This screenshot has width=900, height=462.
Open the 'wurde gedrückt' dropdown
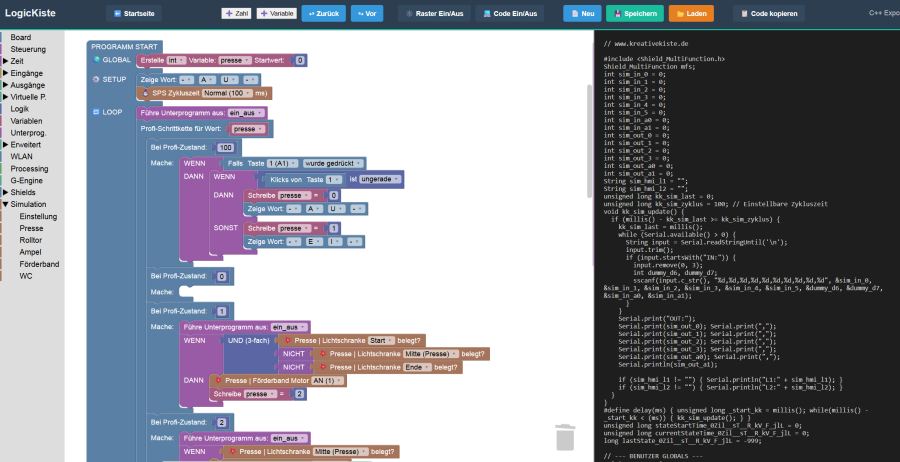click(x=333, y=164)
